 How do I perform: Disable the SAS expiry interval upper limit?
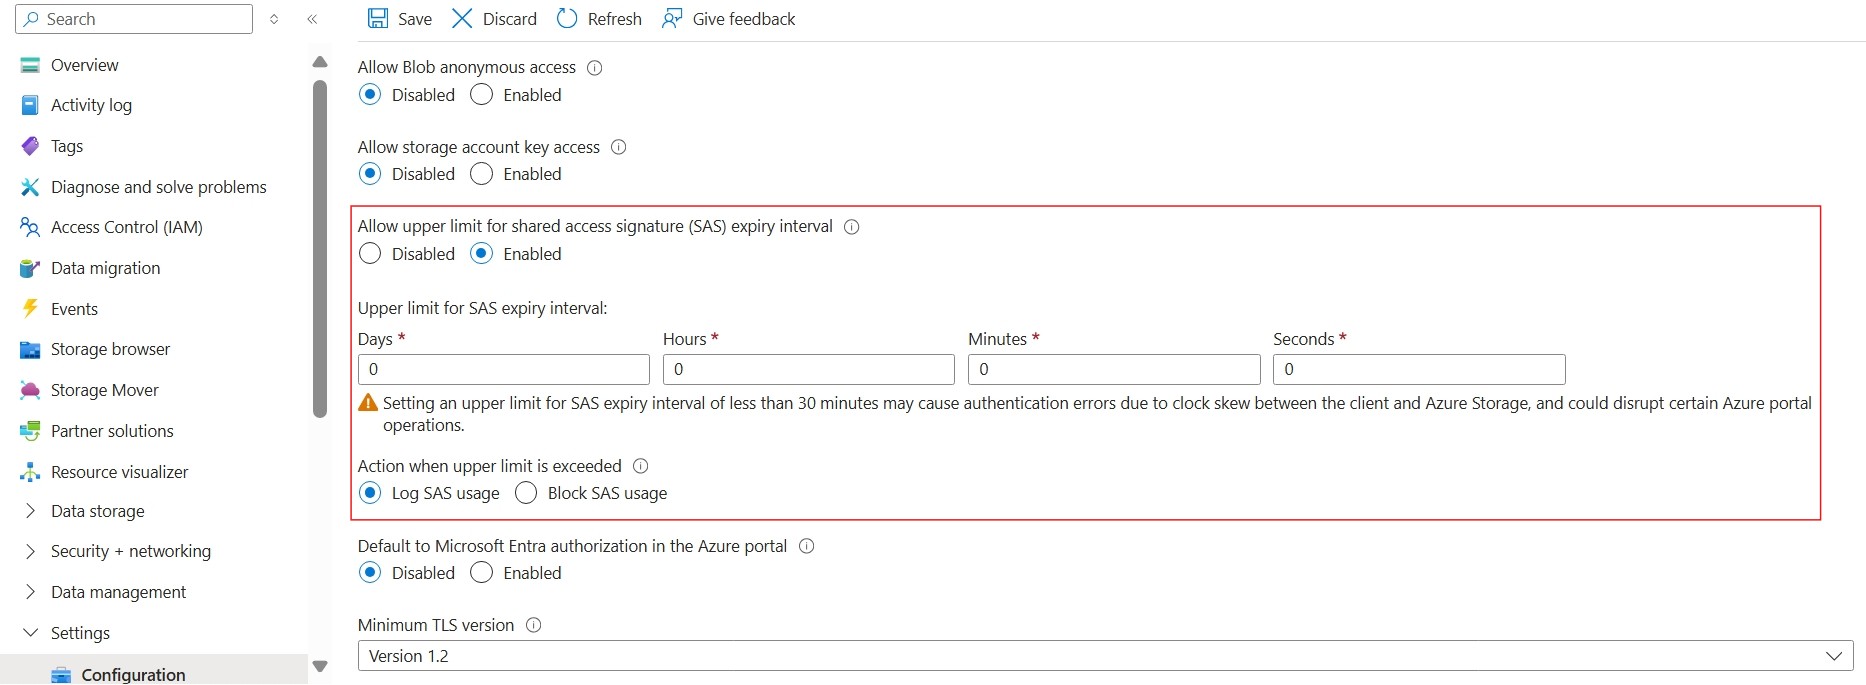370,254
